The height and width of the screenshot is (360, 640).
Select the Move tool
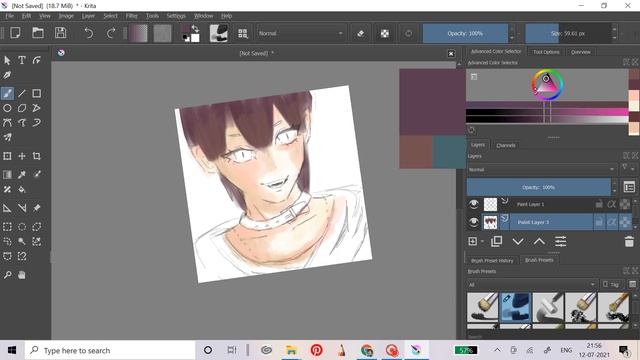(x=22, y=156)
